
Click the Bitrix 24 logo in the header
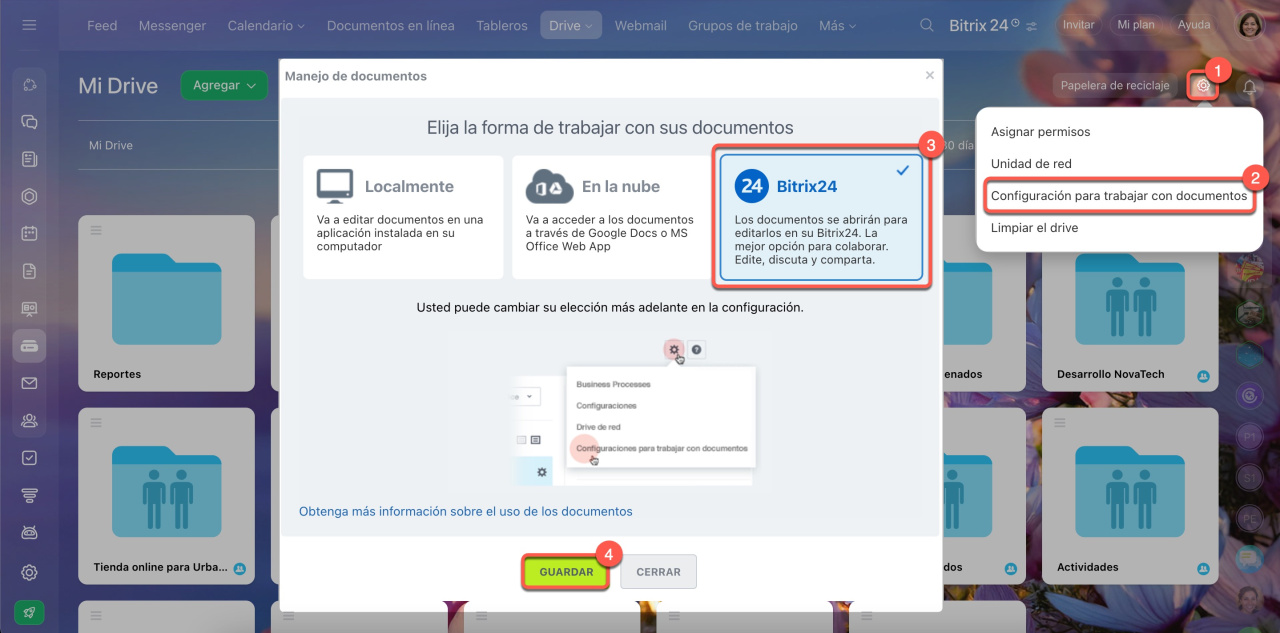pyautogui.click(x=984, y=25)
